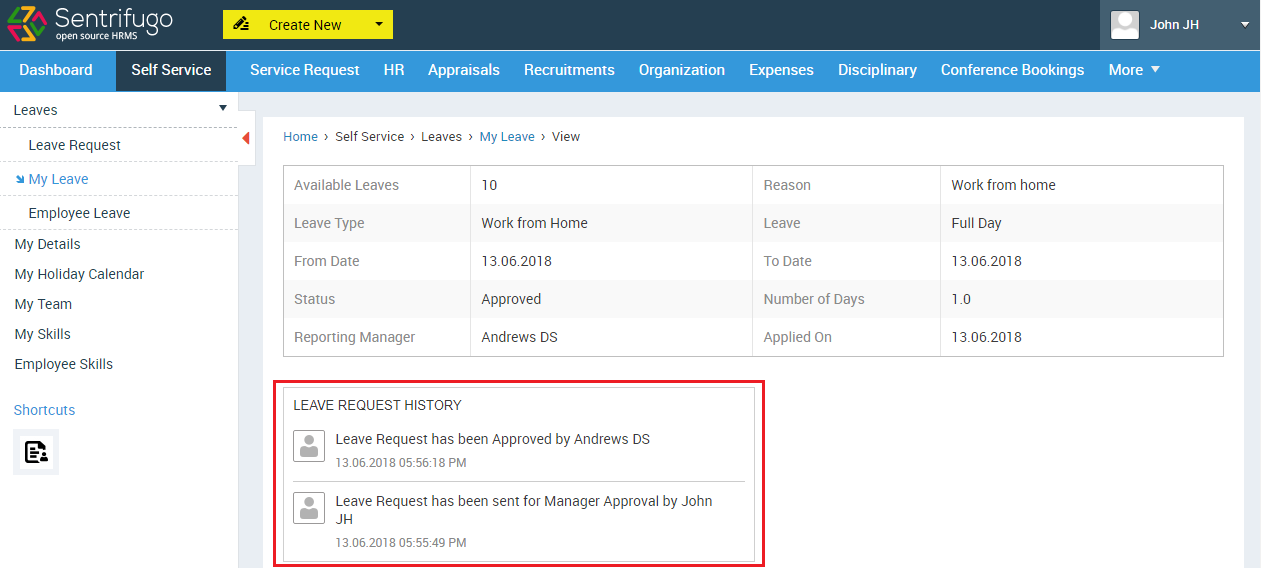Click the My Leave breadcrumb link
1261x568 pixels.
click(x=507, y=137)
